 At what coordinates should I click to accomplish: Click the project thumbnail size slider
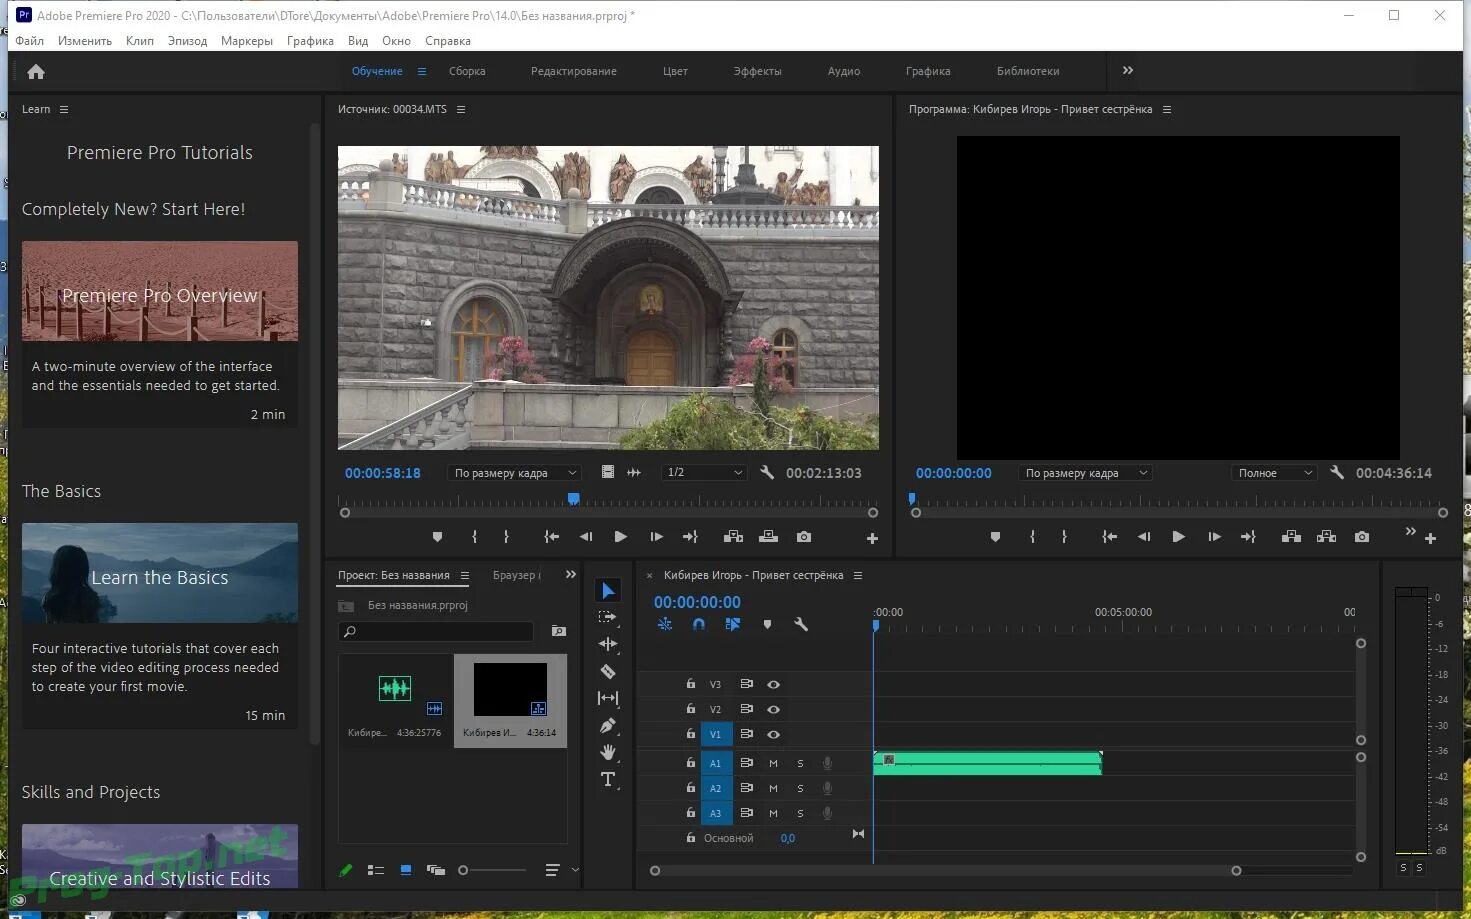pos(464,870)
